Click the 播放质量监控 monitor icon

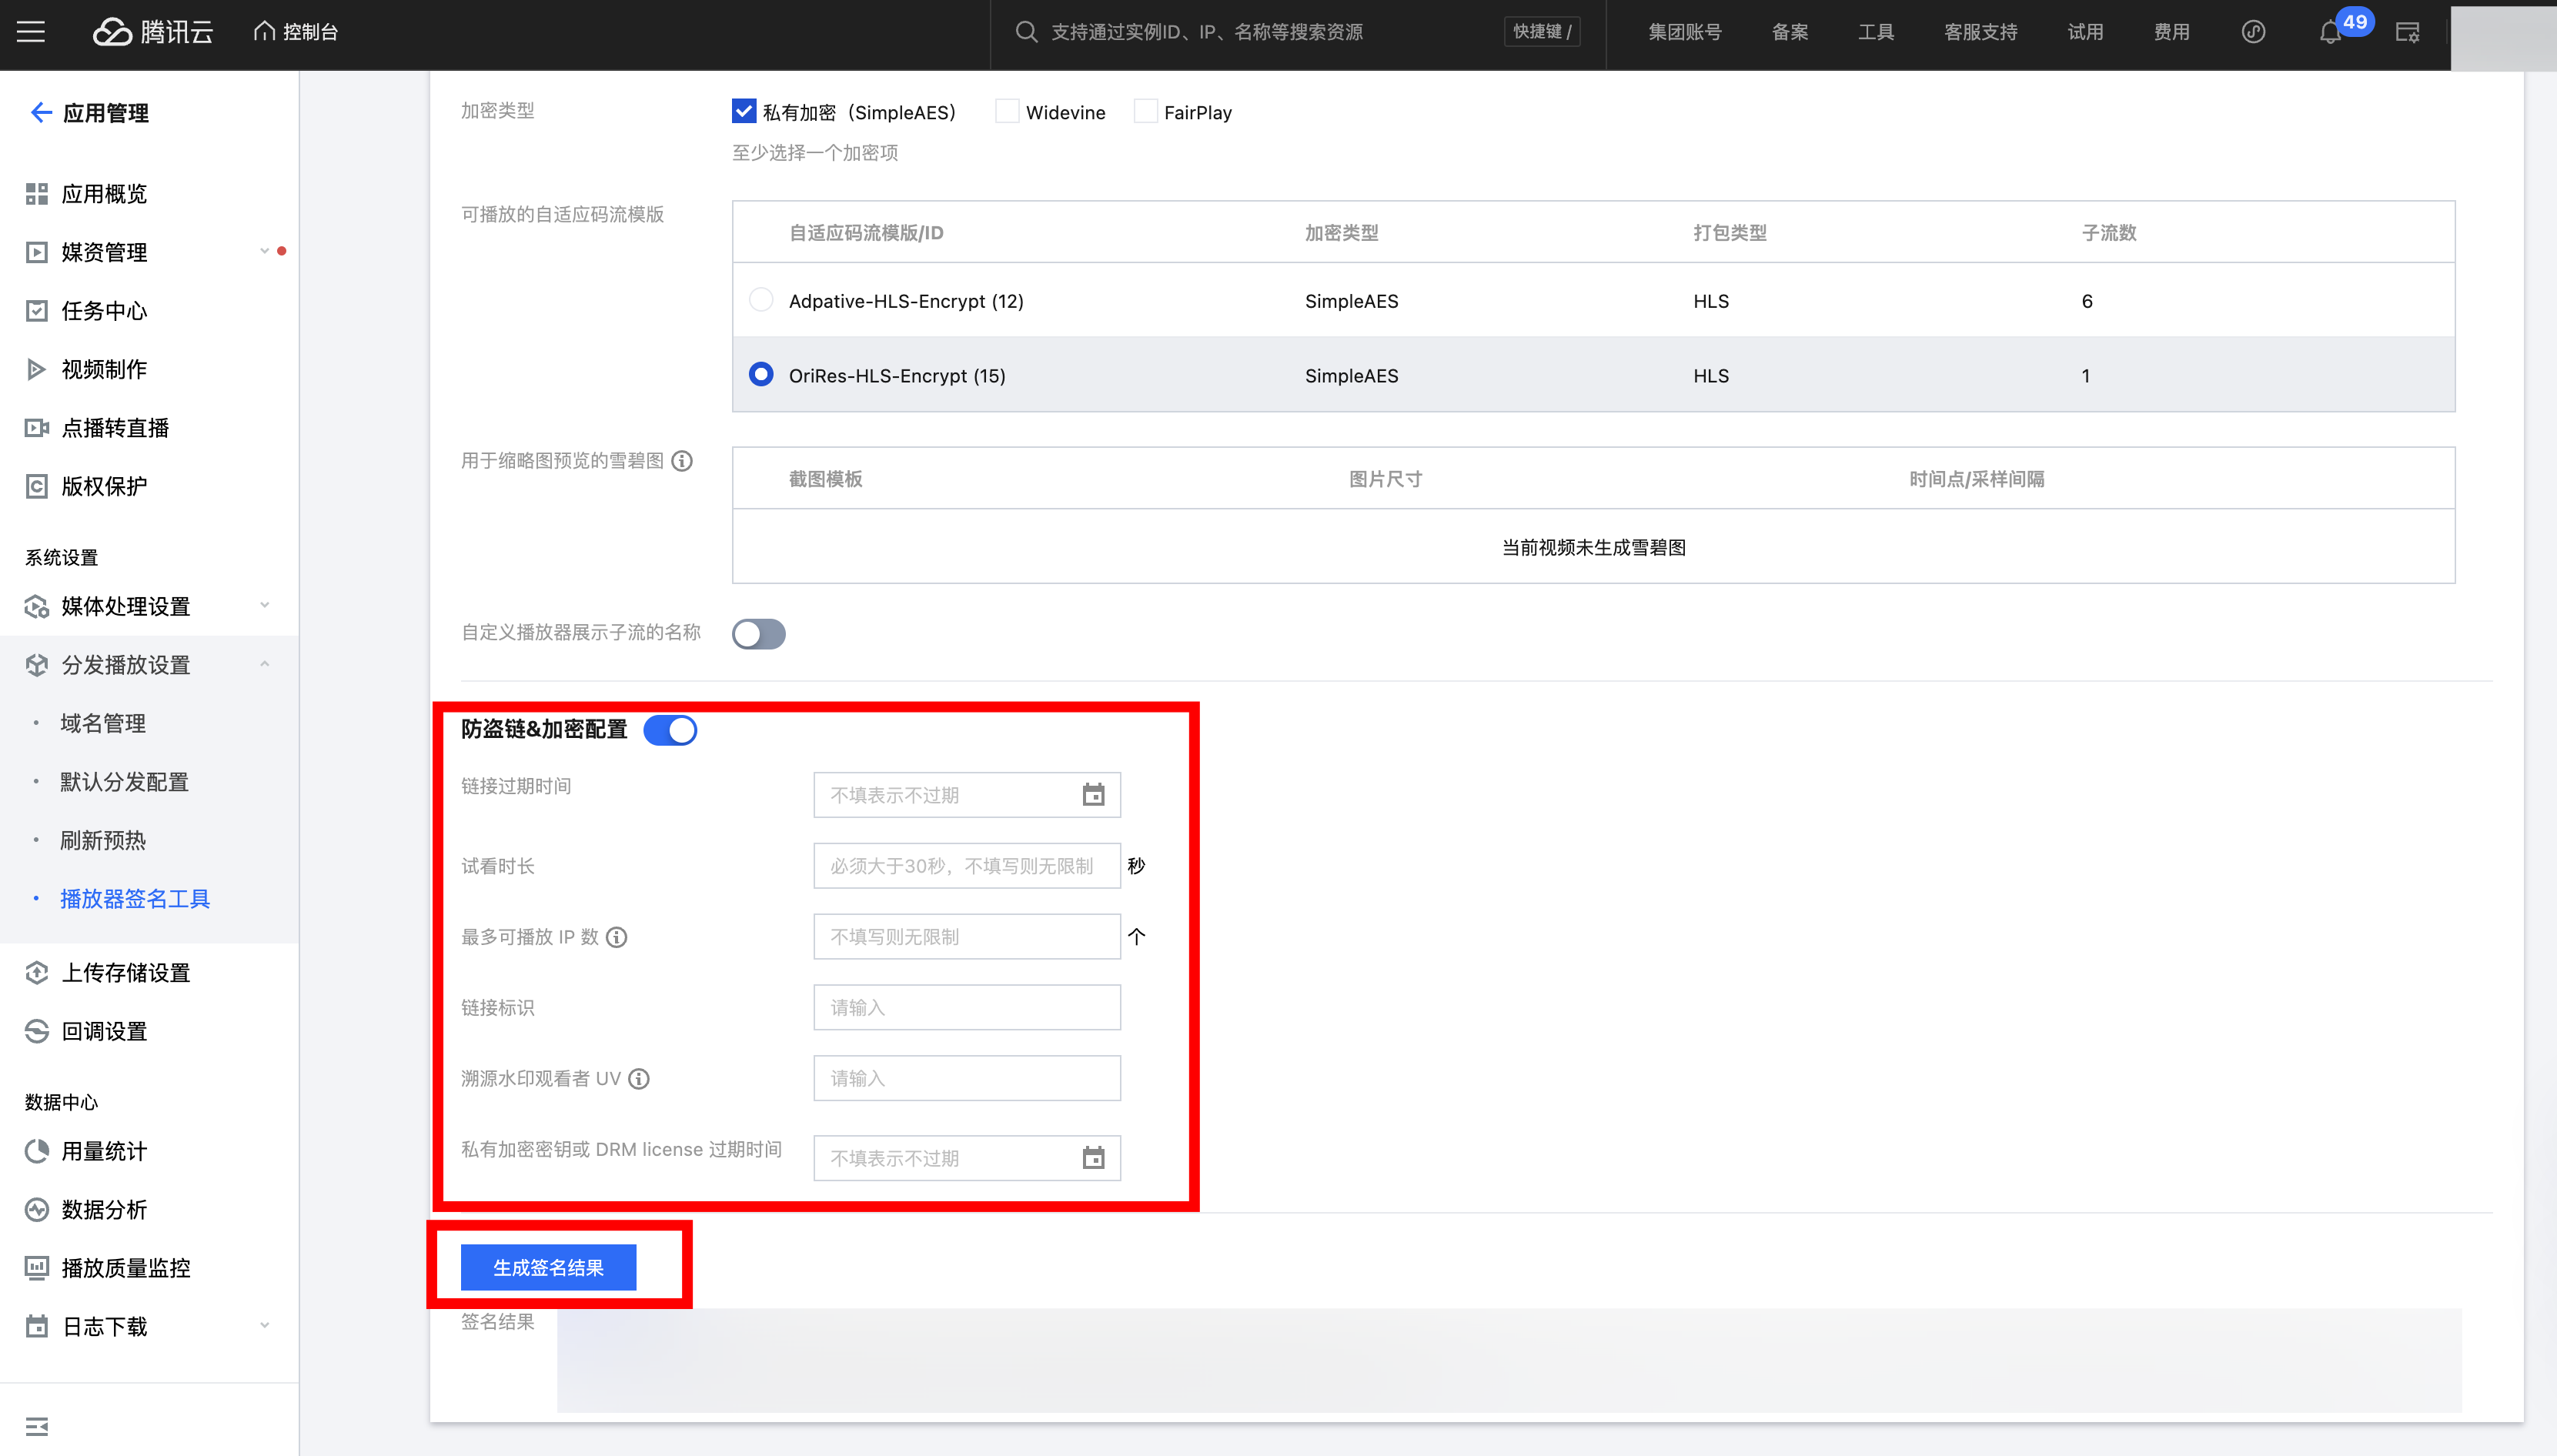point(37,1268)
